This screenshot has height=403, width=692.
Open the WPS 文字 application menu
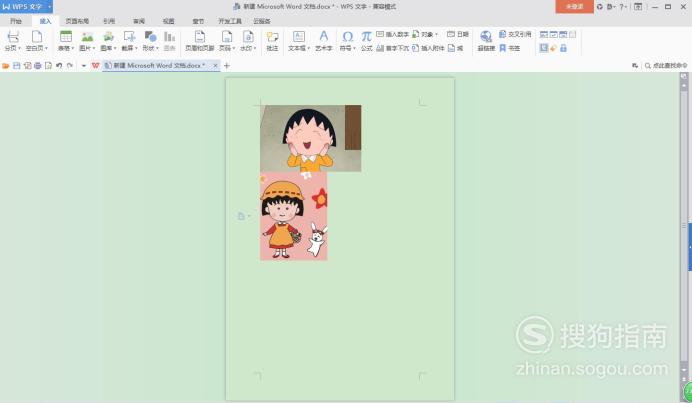(x=26, y=7)
